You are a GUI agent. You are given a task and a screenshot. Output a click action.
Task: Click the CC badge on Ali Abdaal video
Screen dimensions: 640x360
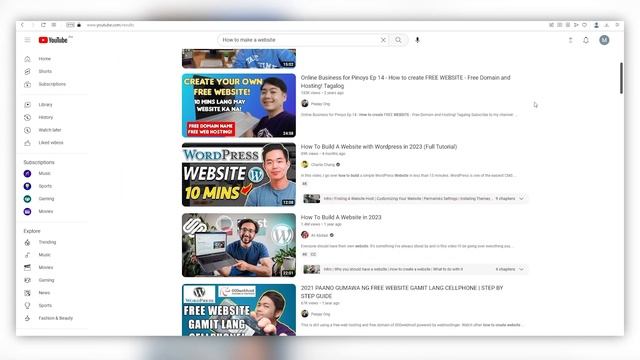click(x=313, y=254)
